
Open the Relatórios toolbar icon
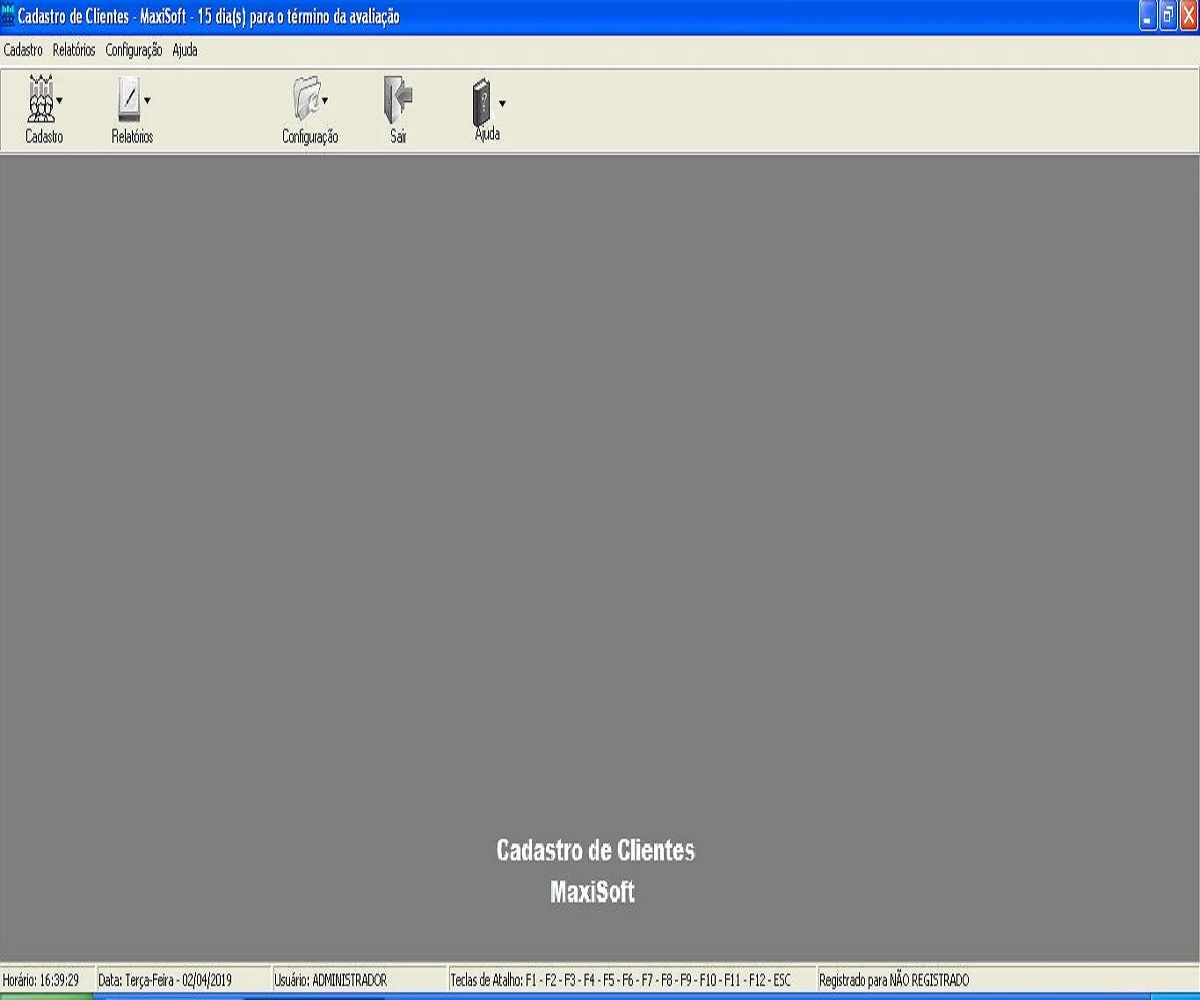click(129, 100)
